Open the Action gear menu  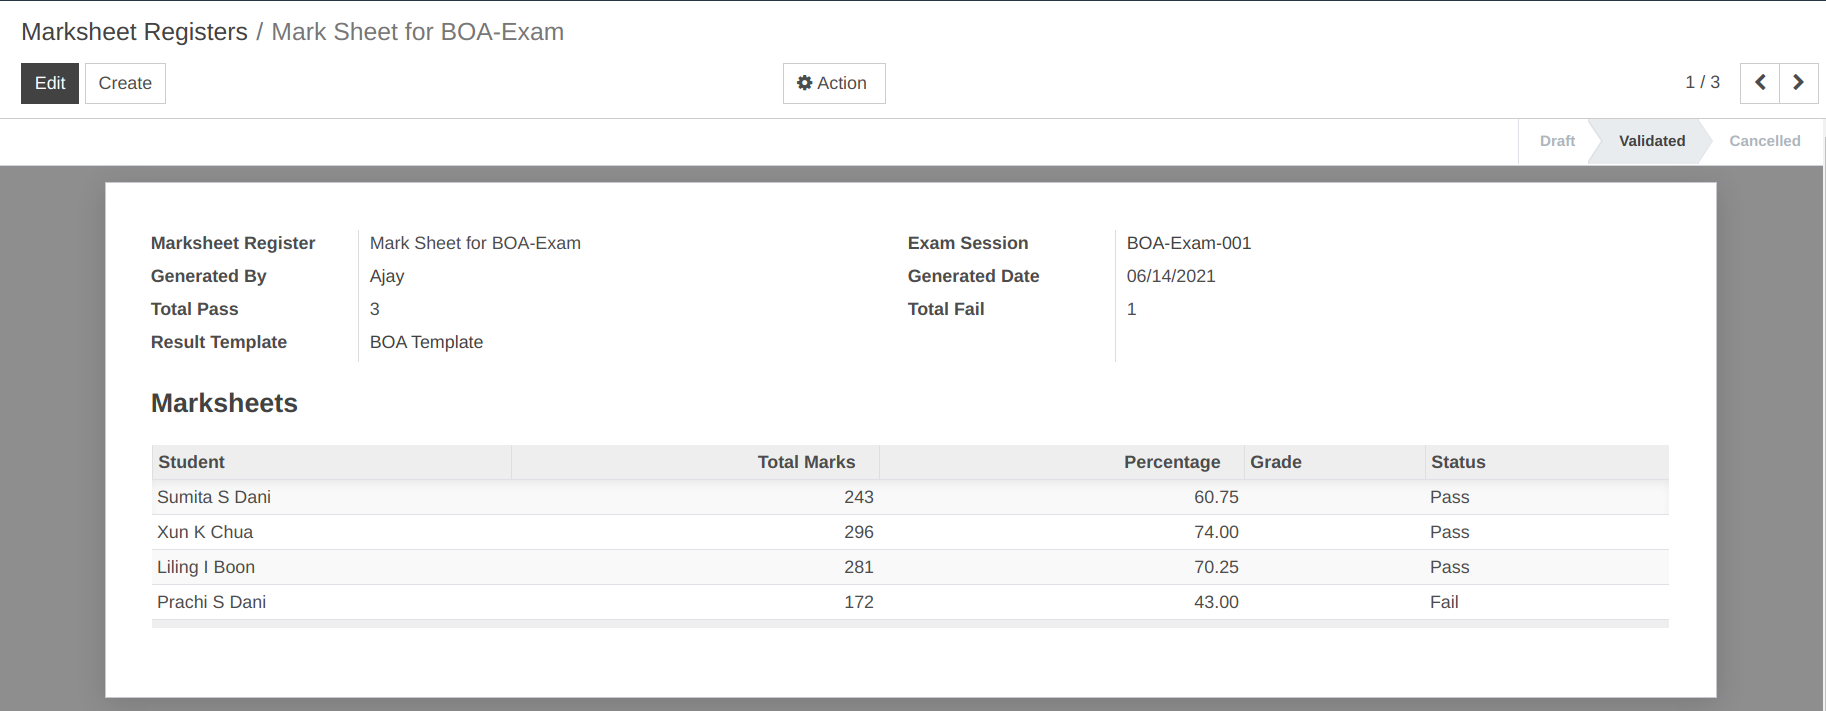(x=833, y=83)
